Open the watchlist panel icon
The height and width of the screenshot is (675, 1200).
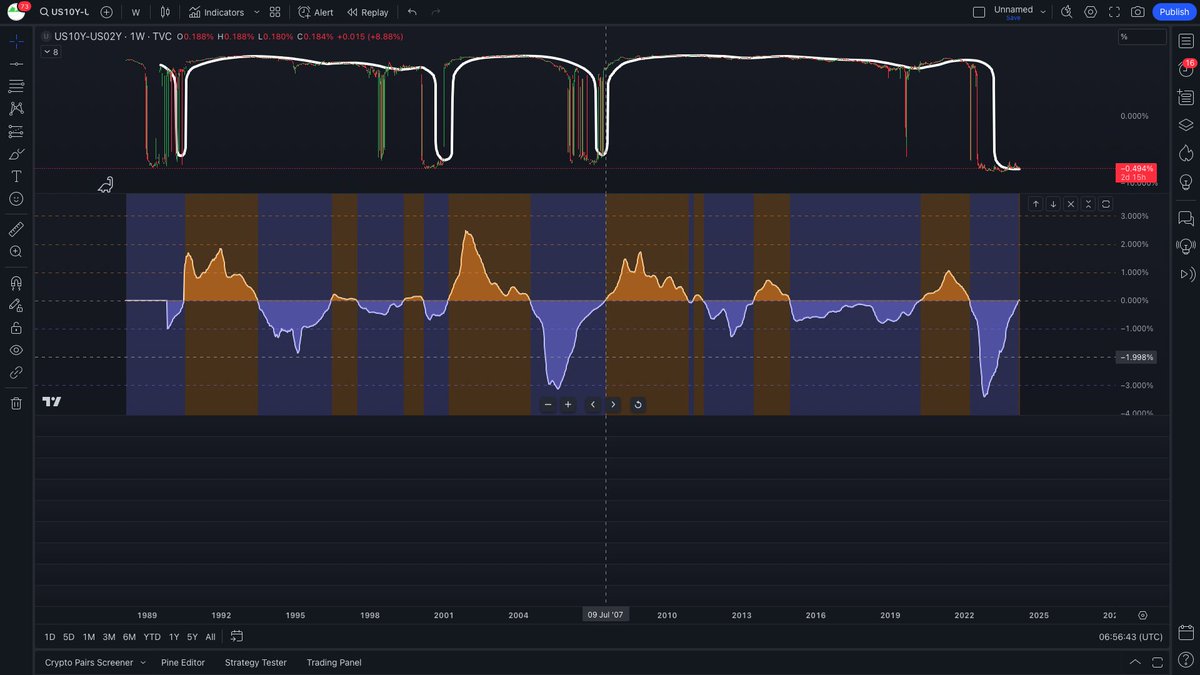pyautogui.click(x=1186, y=40)
